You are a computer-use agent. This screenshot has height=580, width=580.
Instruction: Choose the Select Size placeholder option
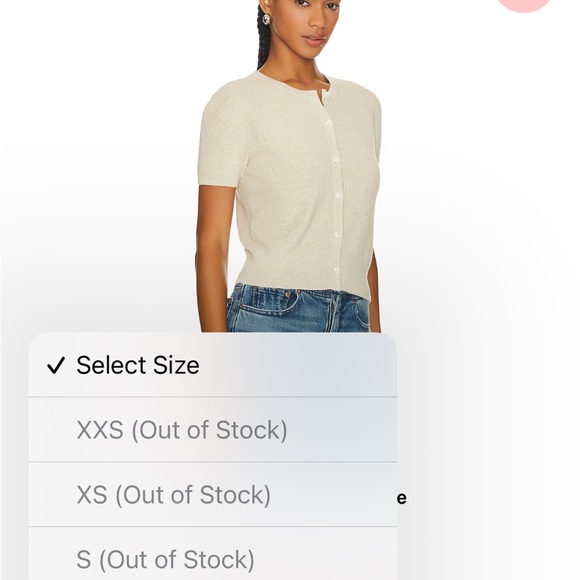tap(213, 365)
